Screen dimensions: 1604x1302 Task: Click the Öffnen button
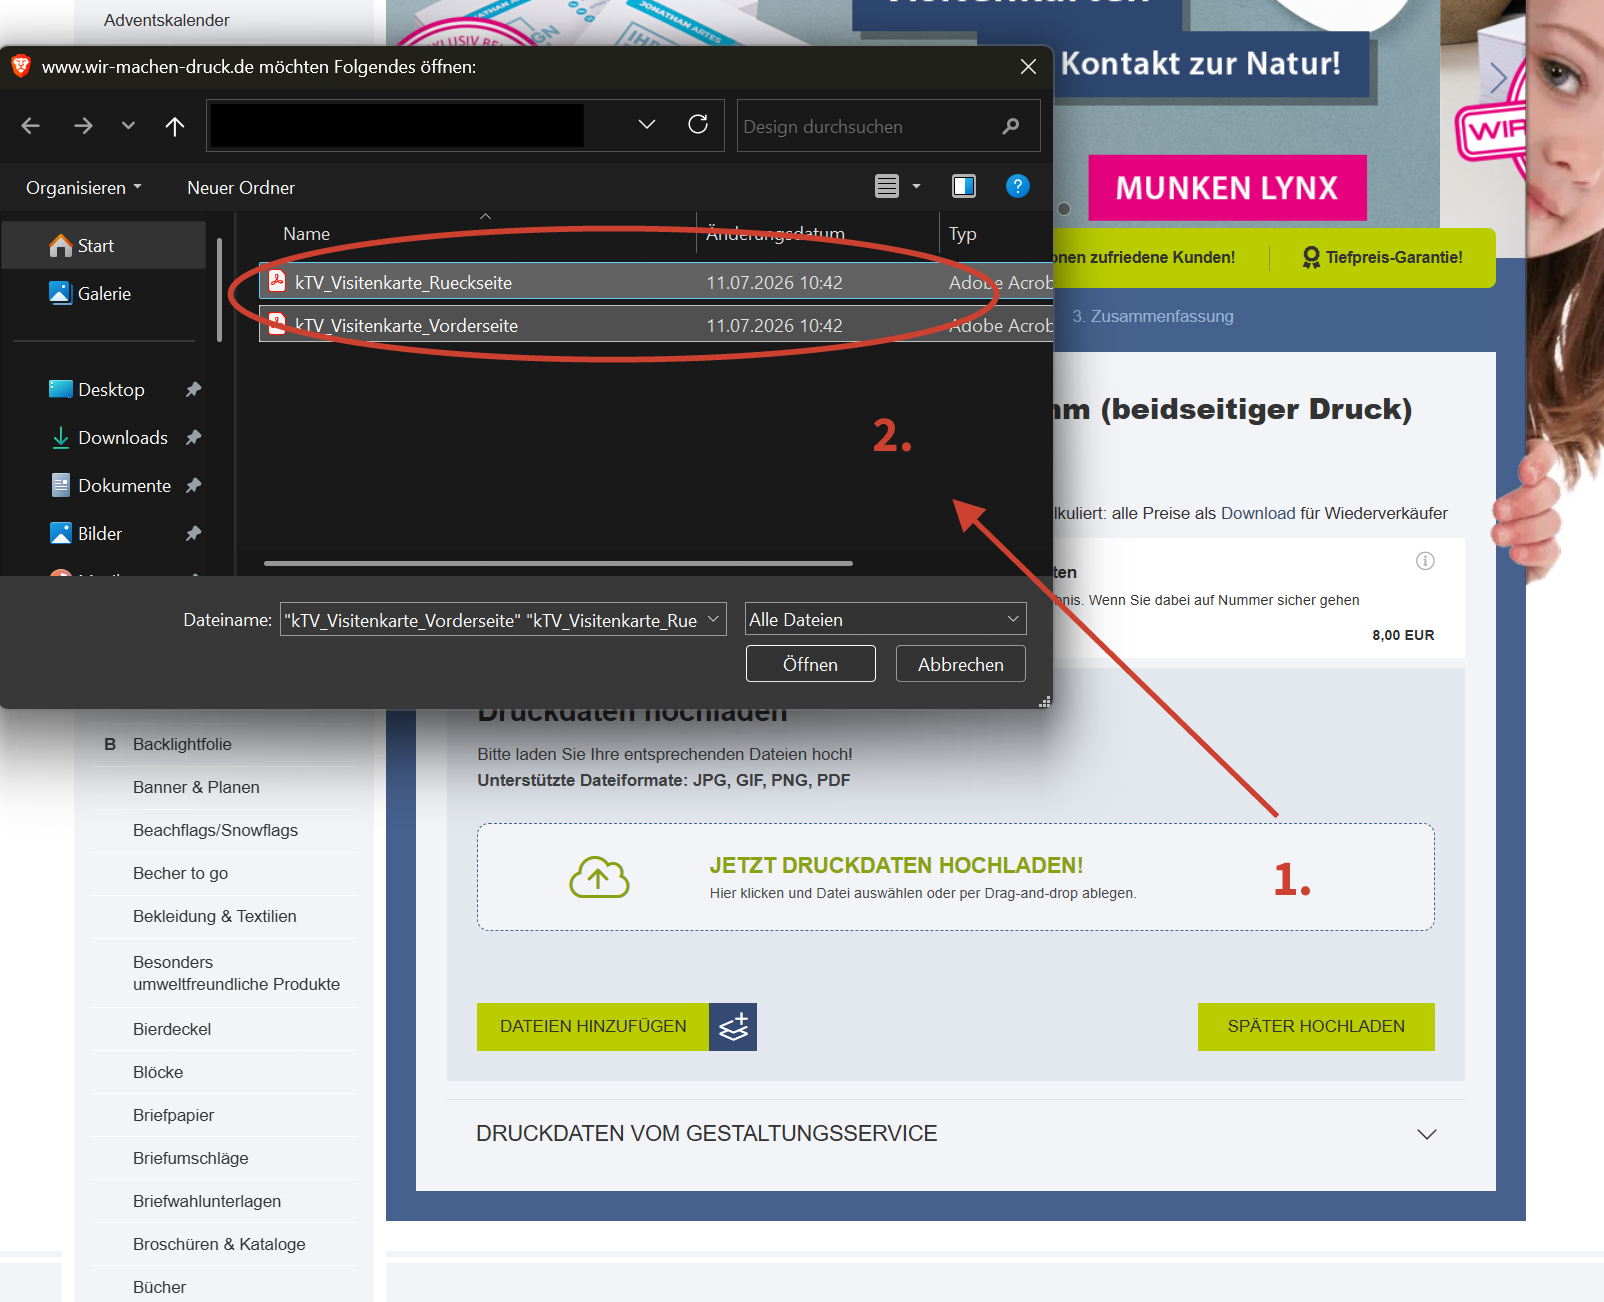811,664
